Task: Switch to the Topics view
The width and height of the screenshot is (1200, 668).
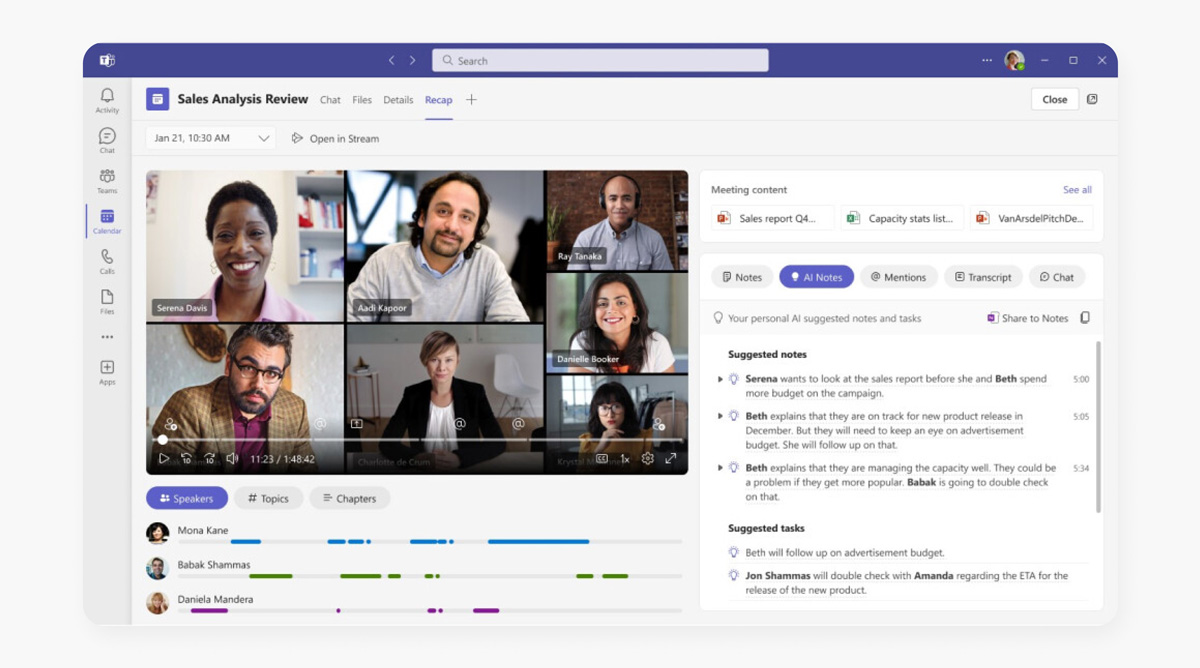Action: click(268, 498)
